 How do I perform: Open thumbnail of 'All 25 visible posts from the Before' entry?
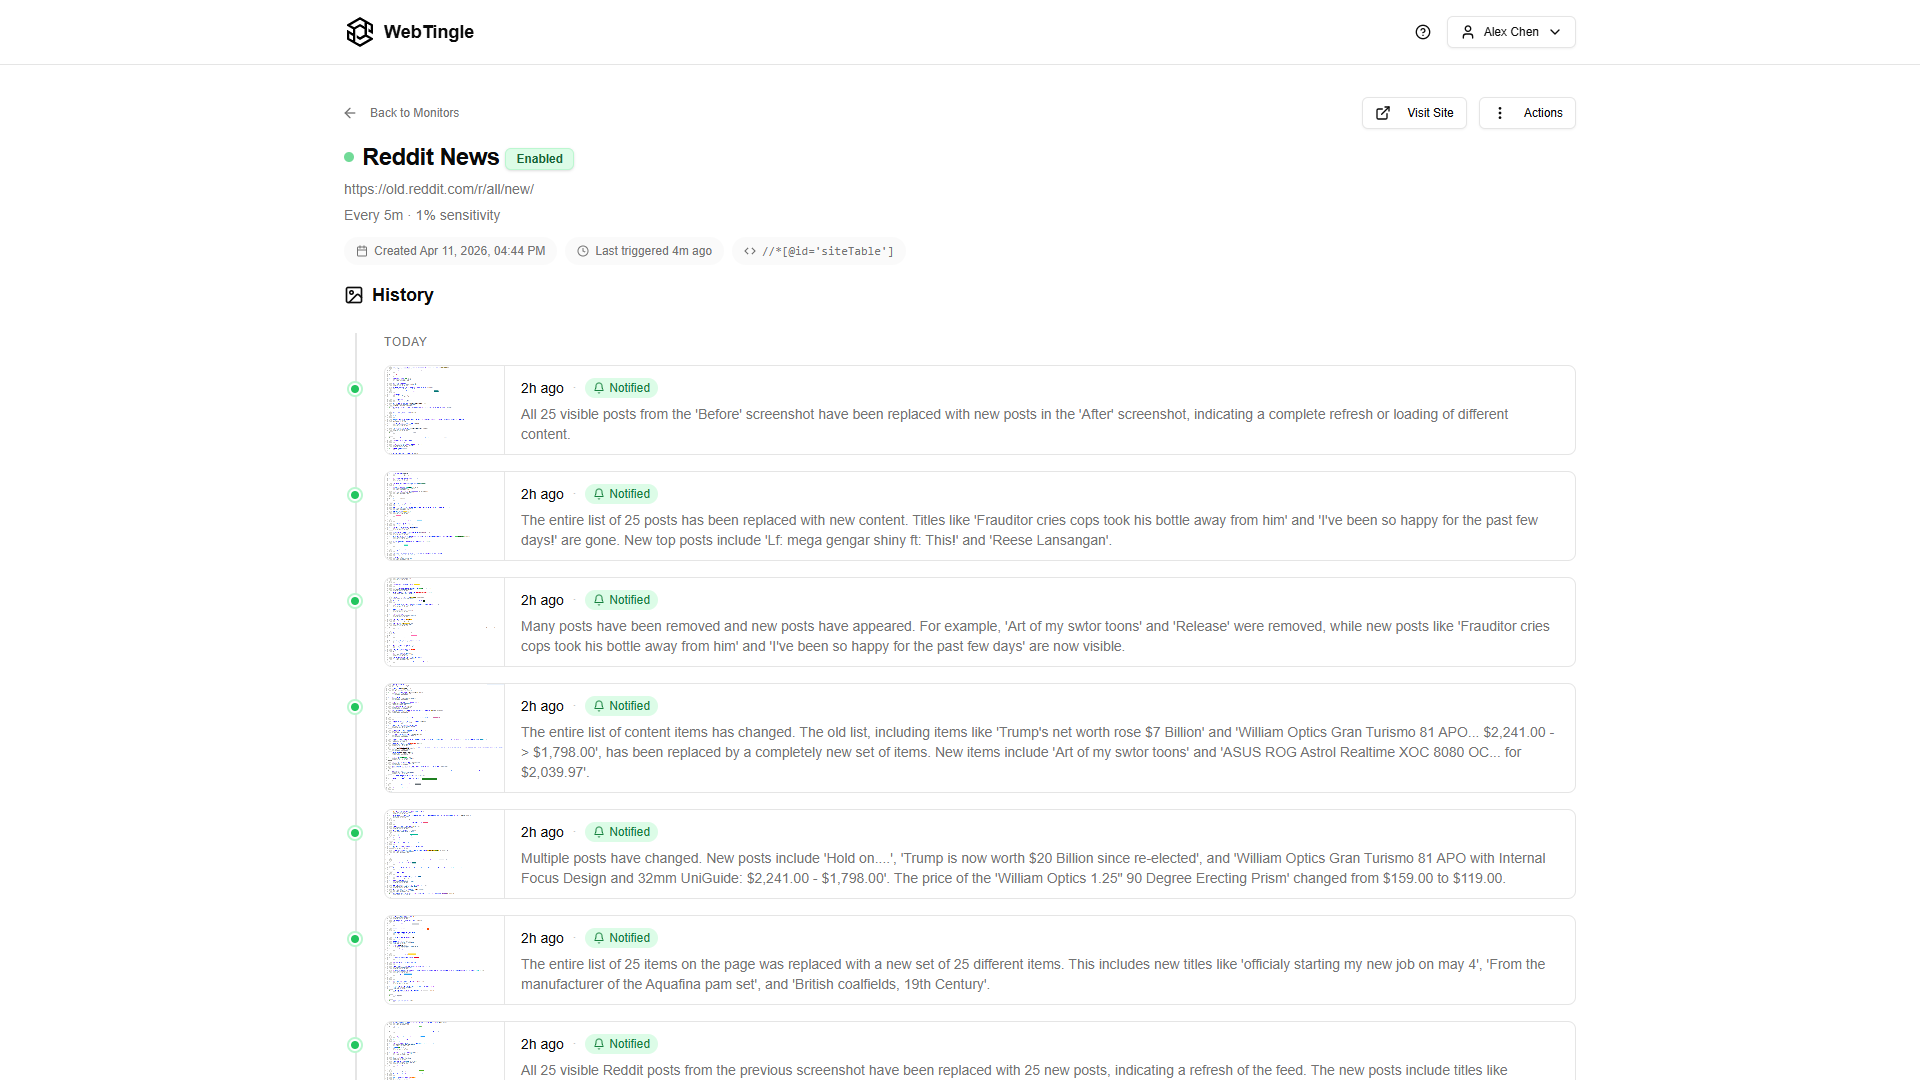tap(445, 410)
